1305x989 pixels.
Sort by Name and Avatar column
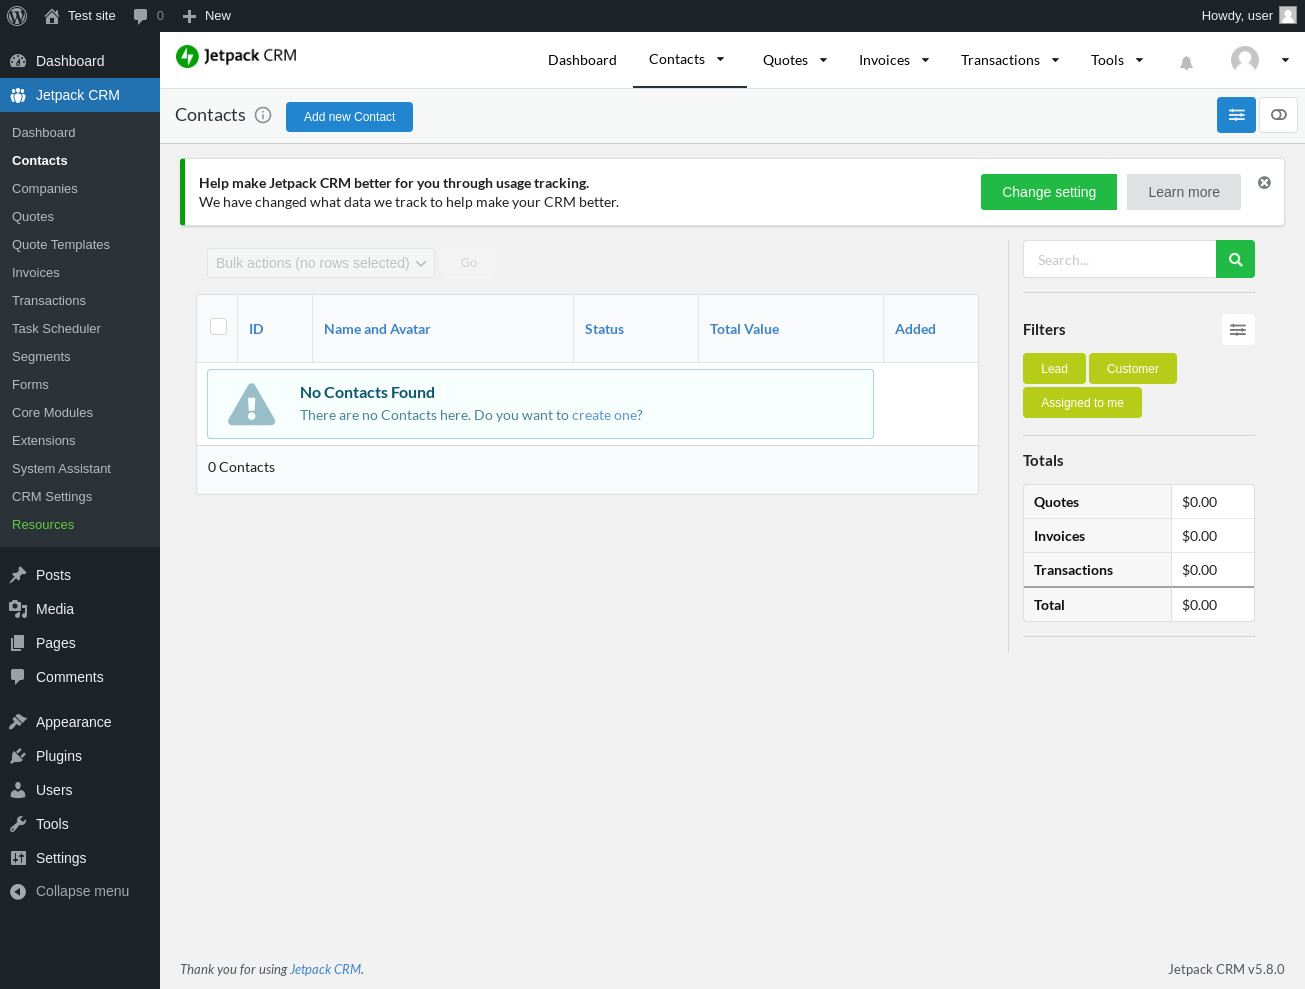pyautogui.click(x=377, y=329)
